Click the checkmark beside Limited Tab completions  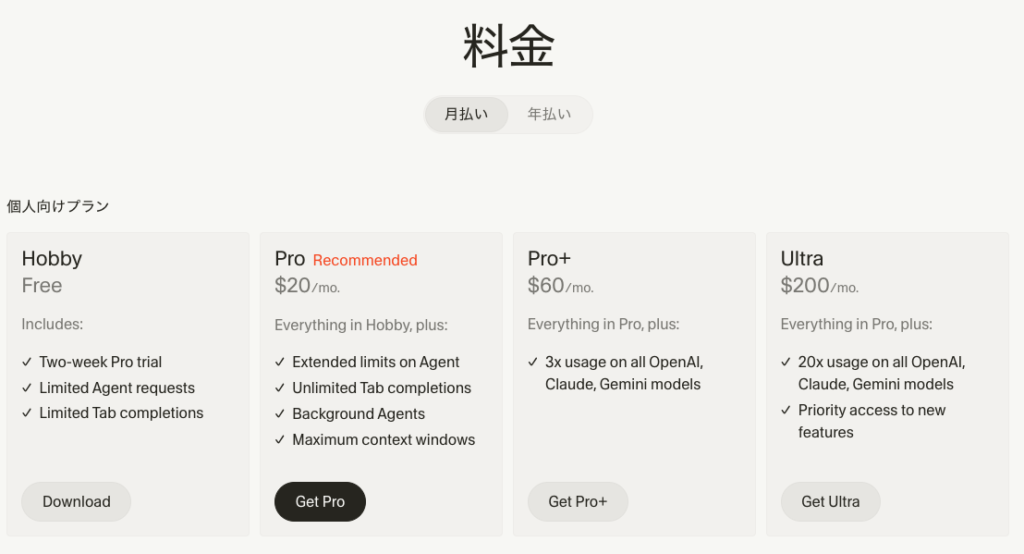[x=27, y=413]
